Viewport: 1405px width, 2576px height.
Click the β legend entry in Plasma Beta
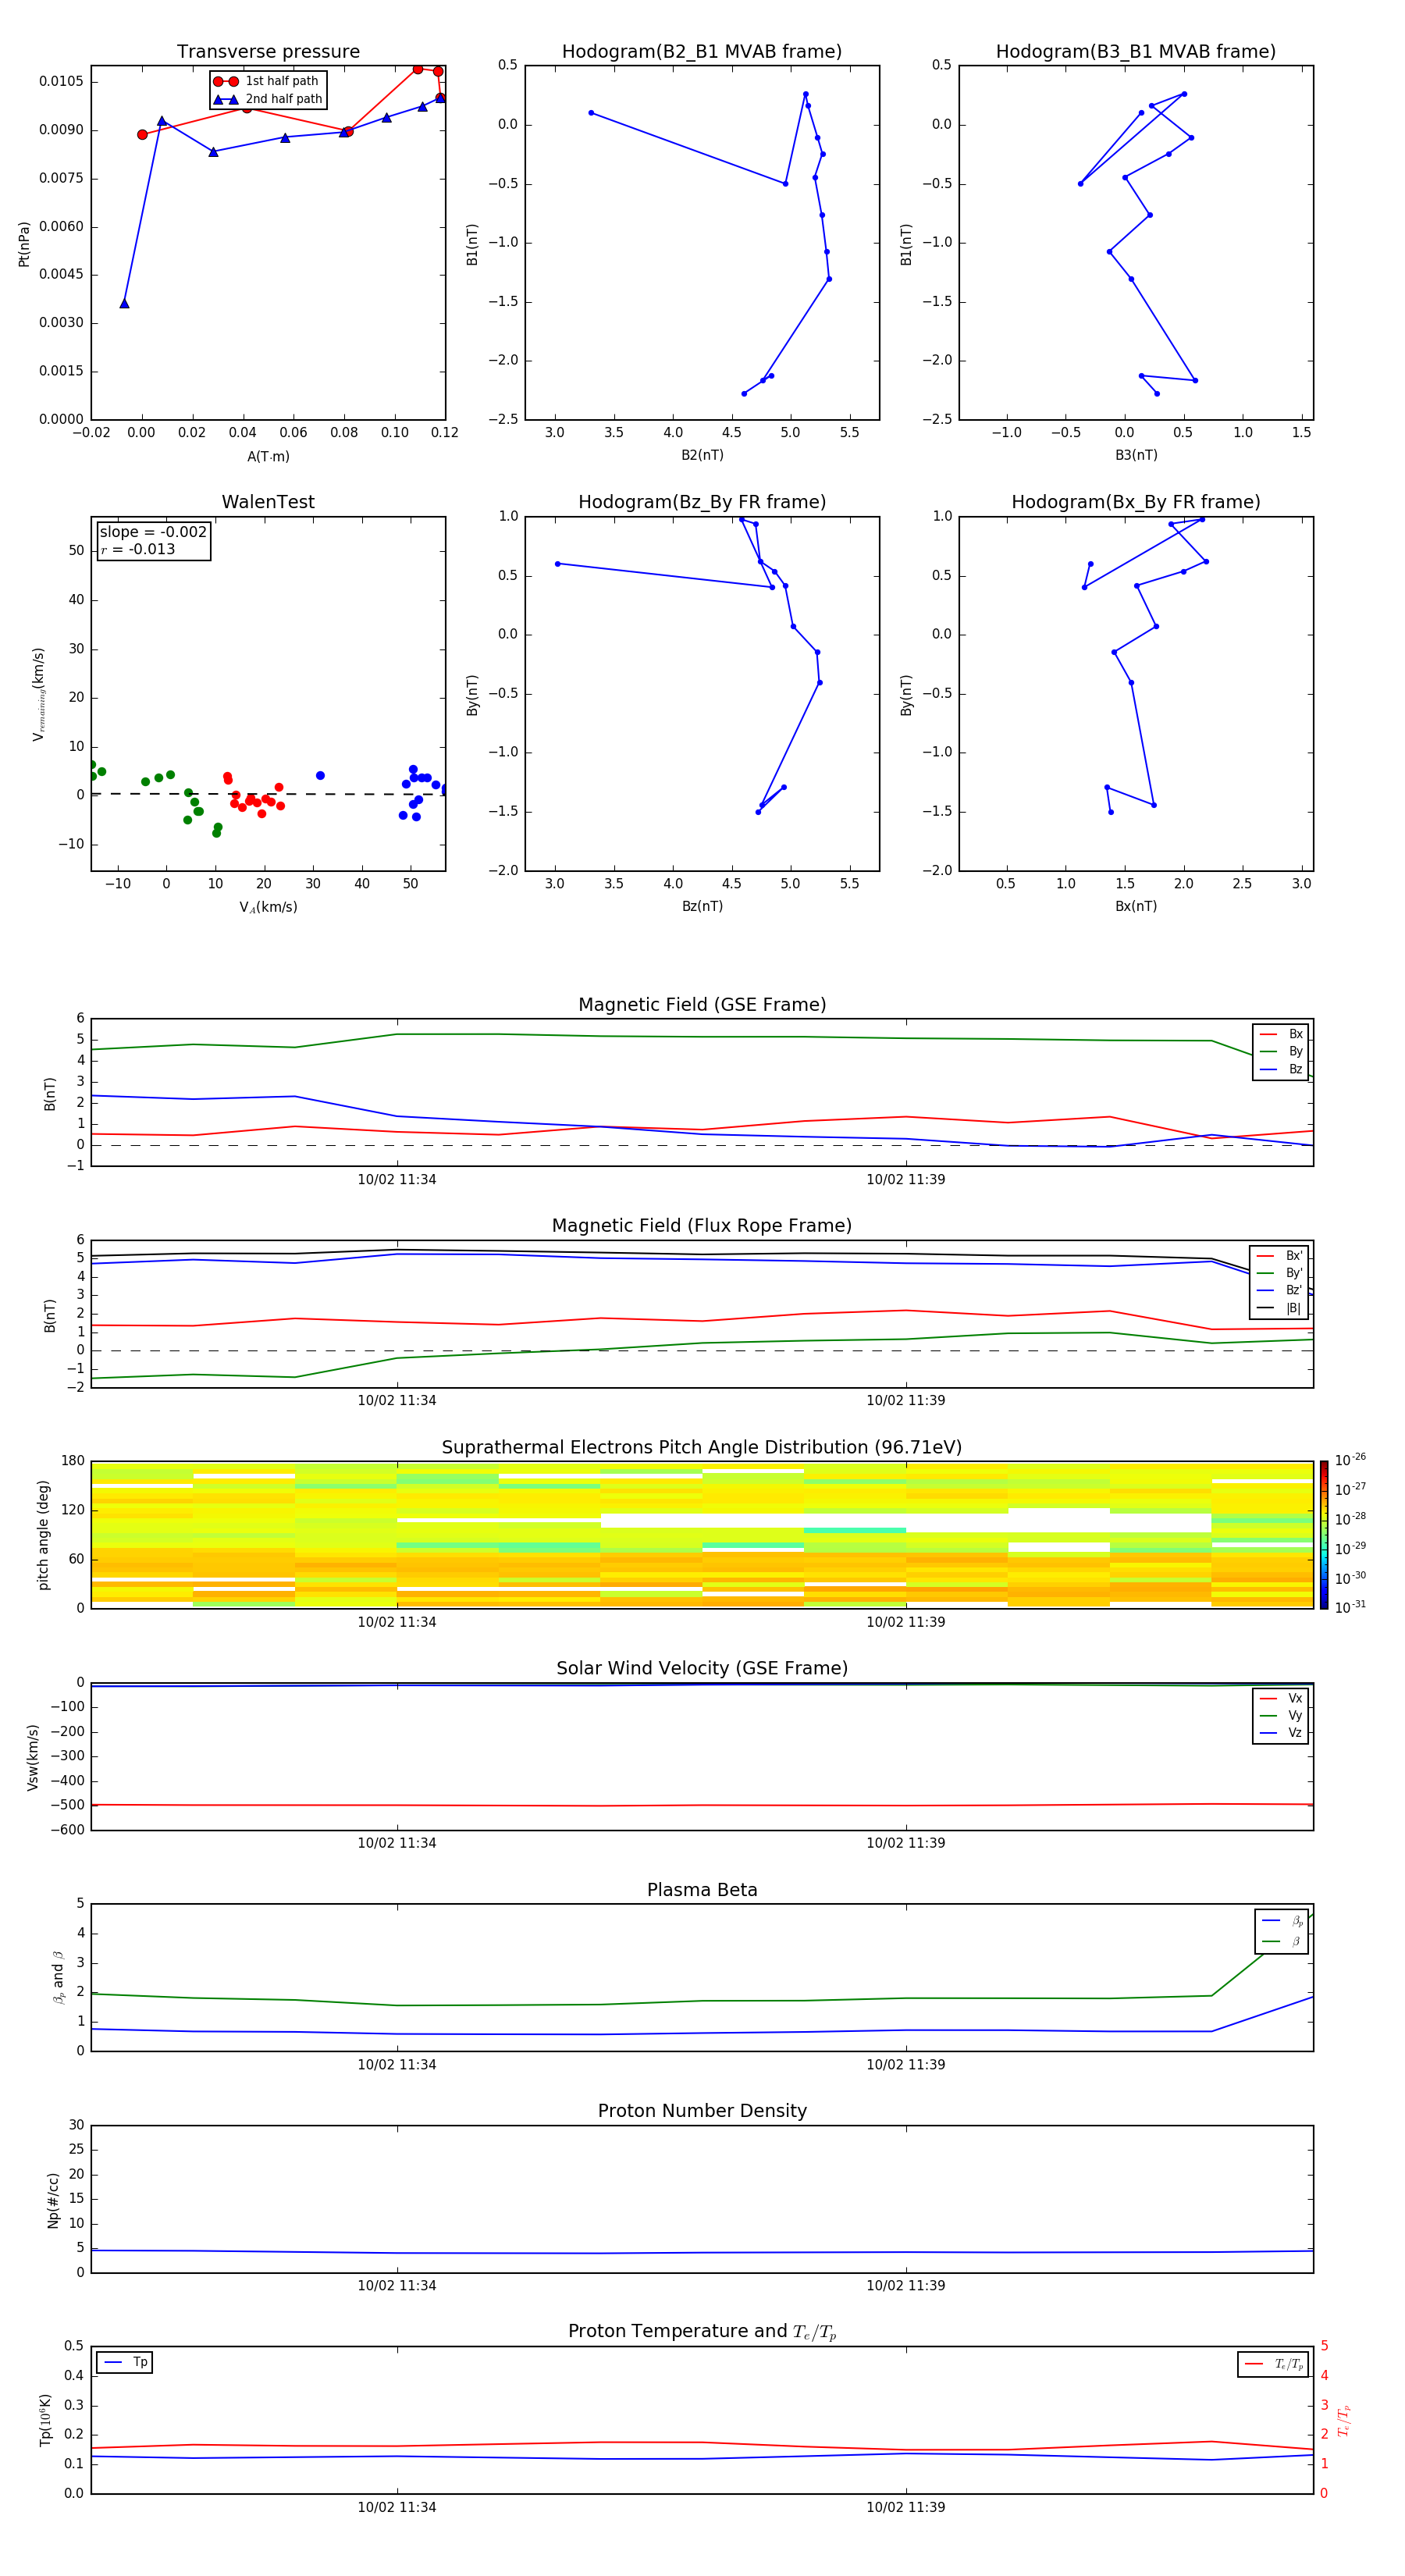tap(1282, 1942)
